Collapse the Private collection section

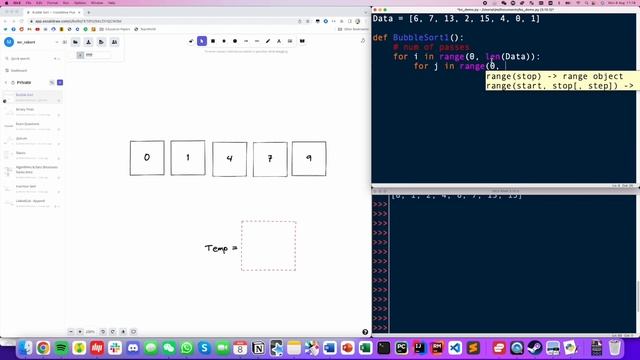coord(6,82)
